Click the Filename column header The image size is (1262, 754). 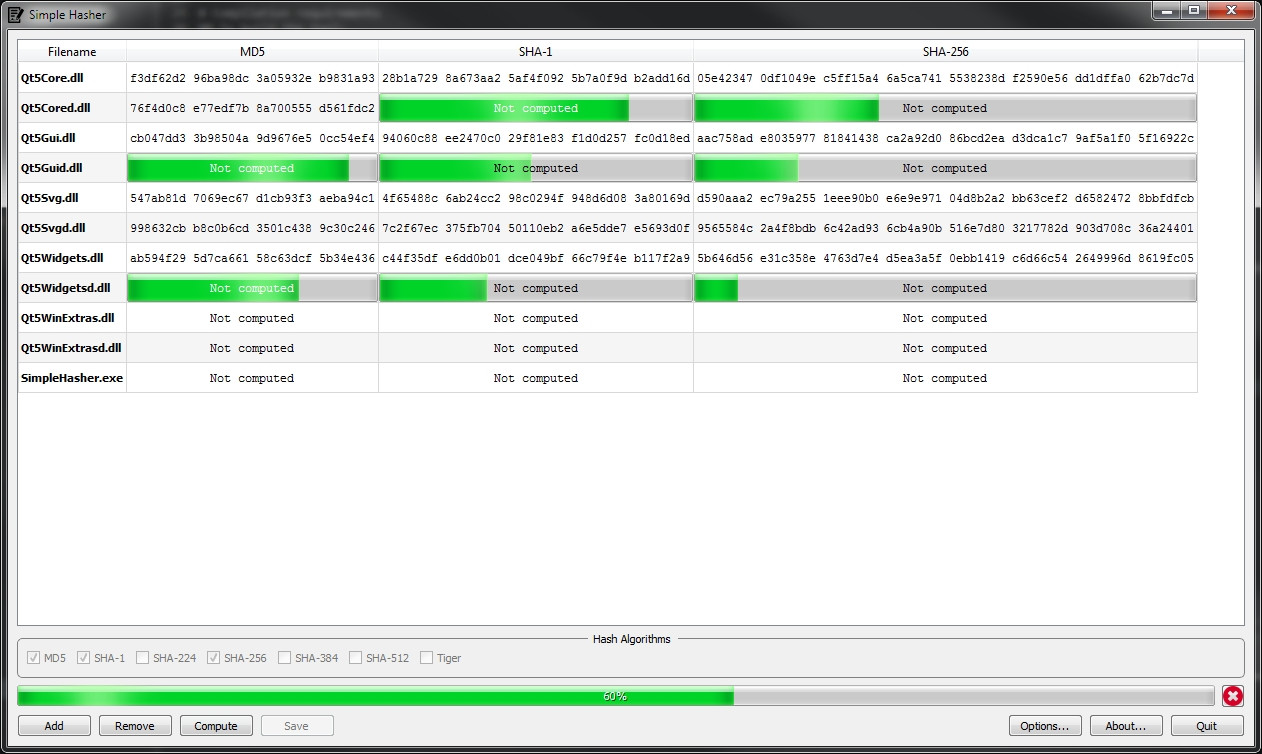pyautogui.click(x=72, y=52)
